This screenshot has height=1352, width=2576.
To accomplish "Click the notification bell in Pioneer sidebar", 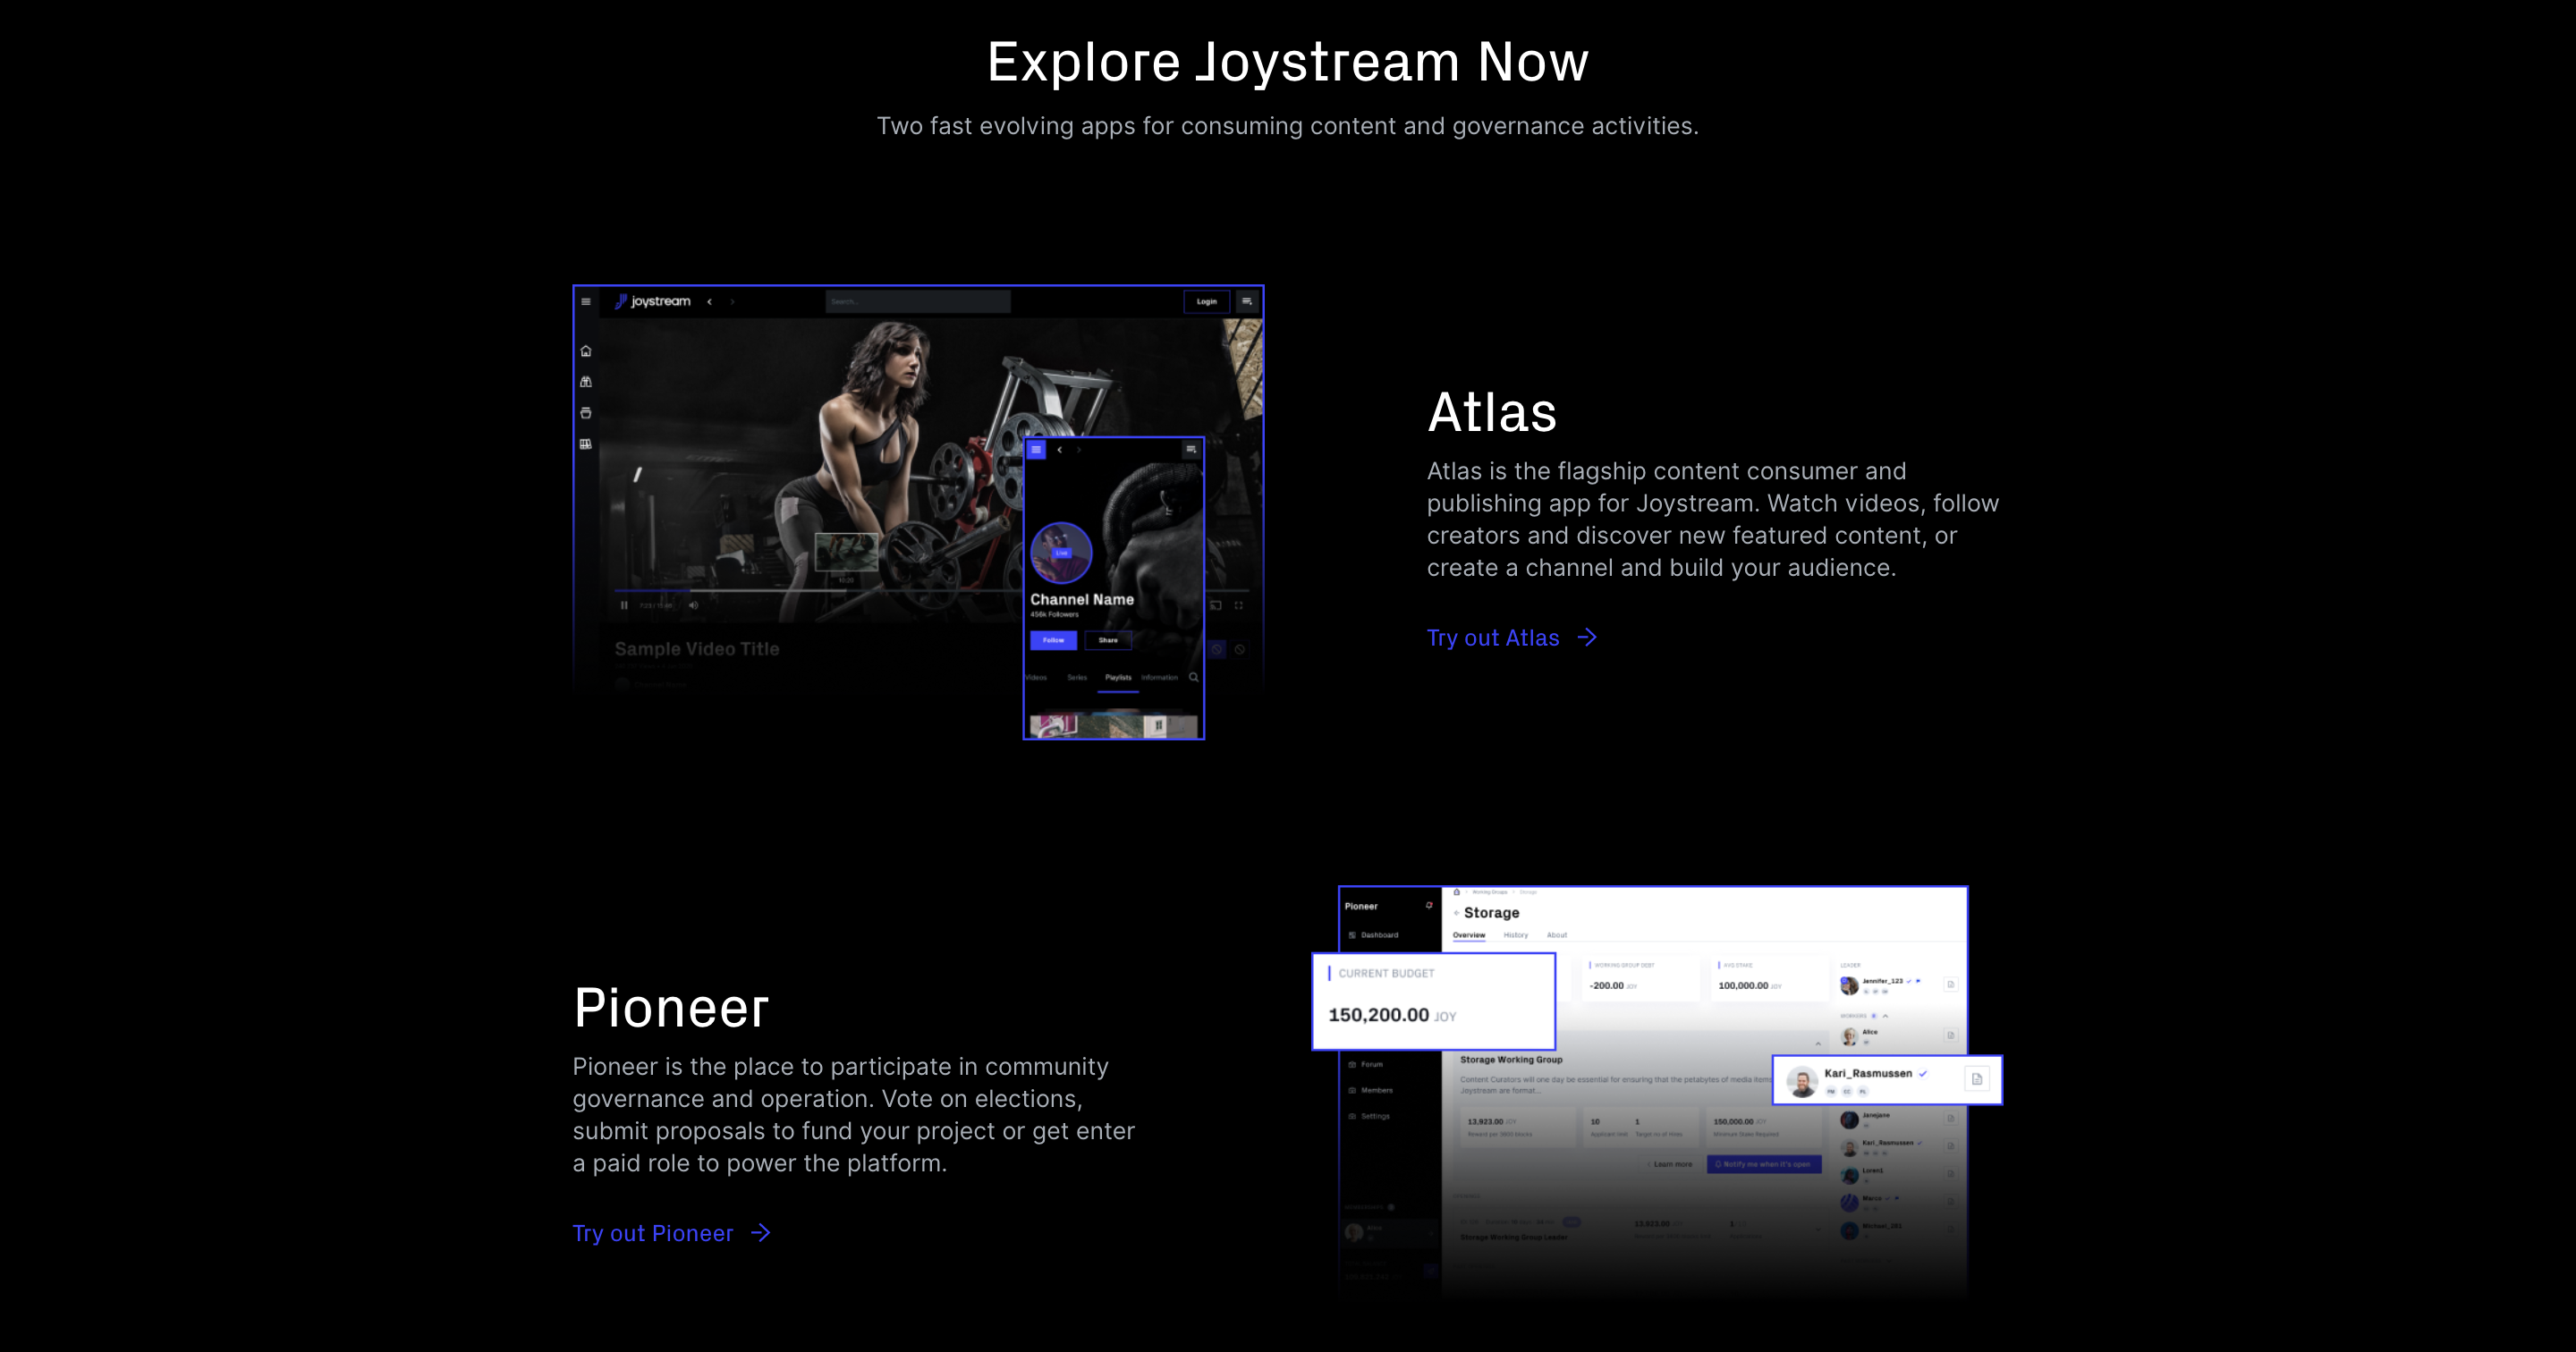I will (x=1429, y=905).
